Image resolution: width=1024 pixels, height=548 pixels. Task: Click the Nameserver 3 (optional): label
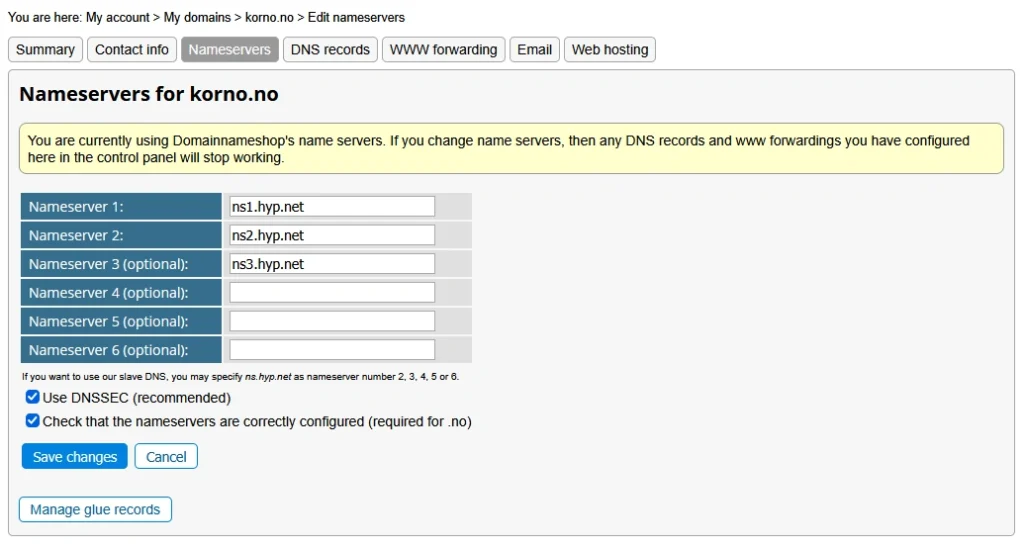coord(108,265)
